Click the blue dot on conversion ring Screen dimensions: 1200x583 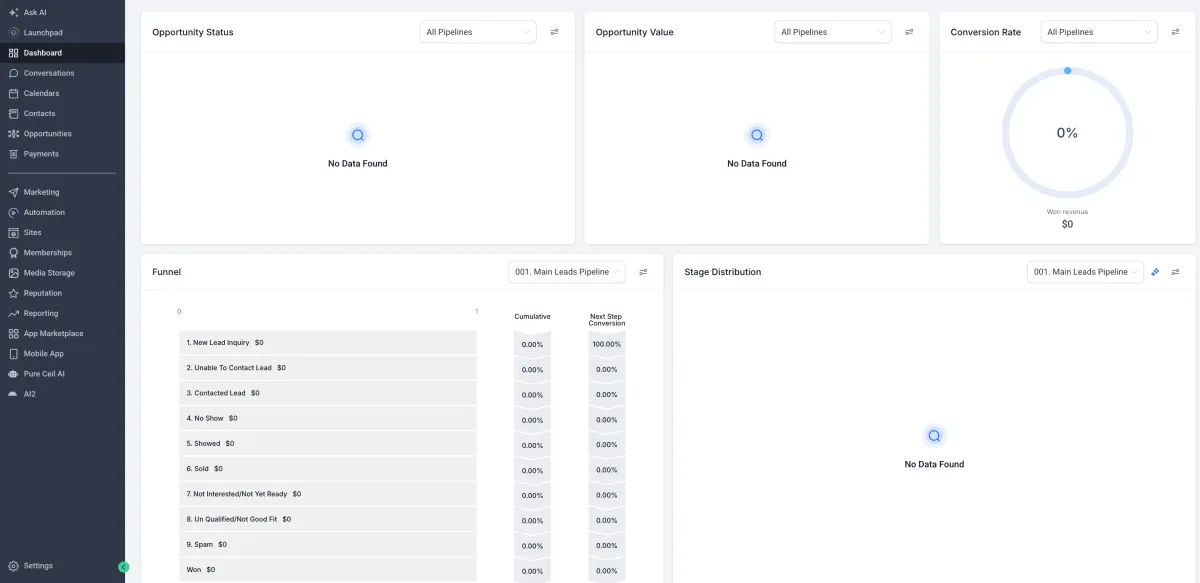point(1068,71)
